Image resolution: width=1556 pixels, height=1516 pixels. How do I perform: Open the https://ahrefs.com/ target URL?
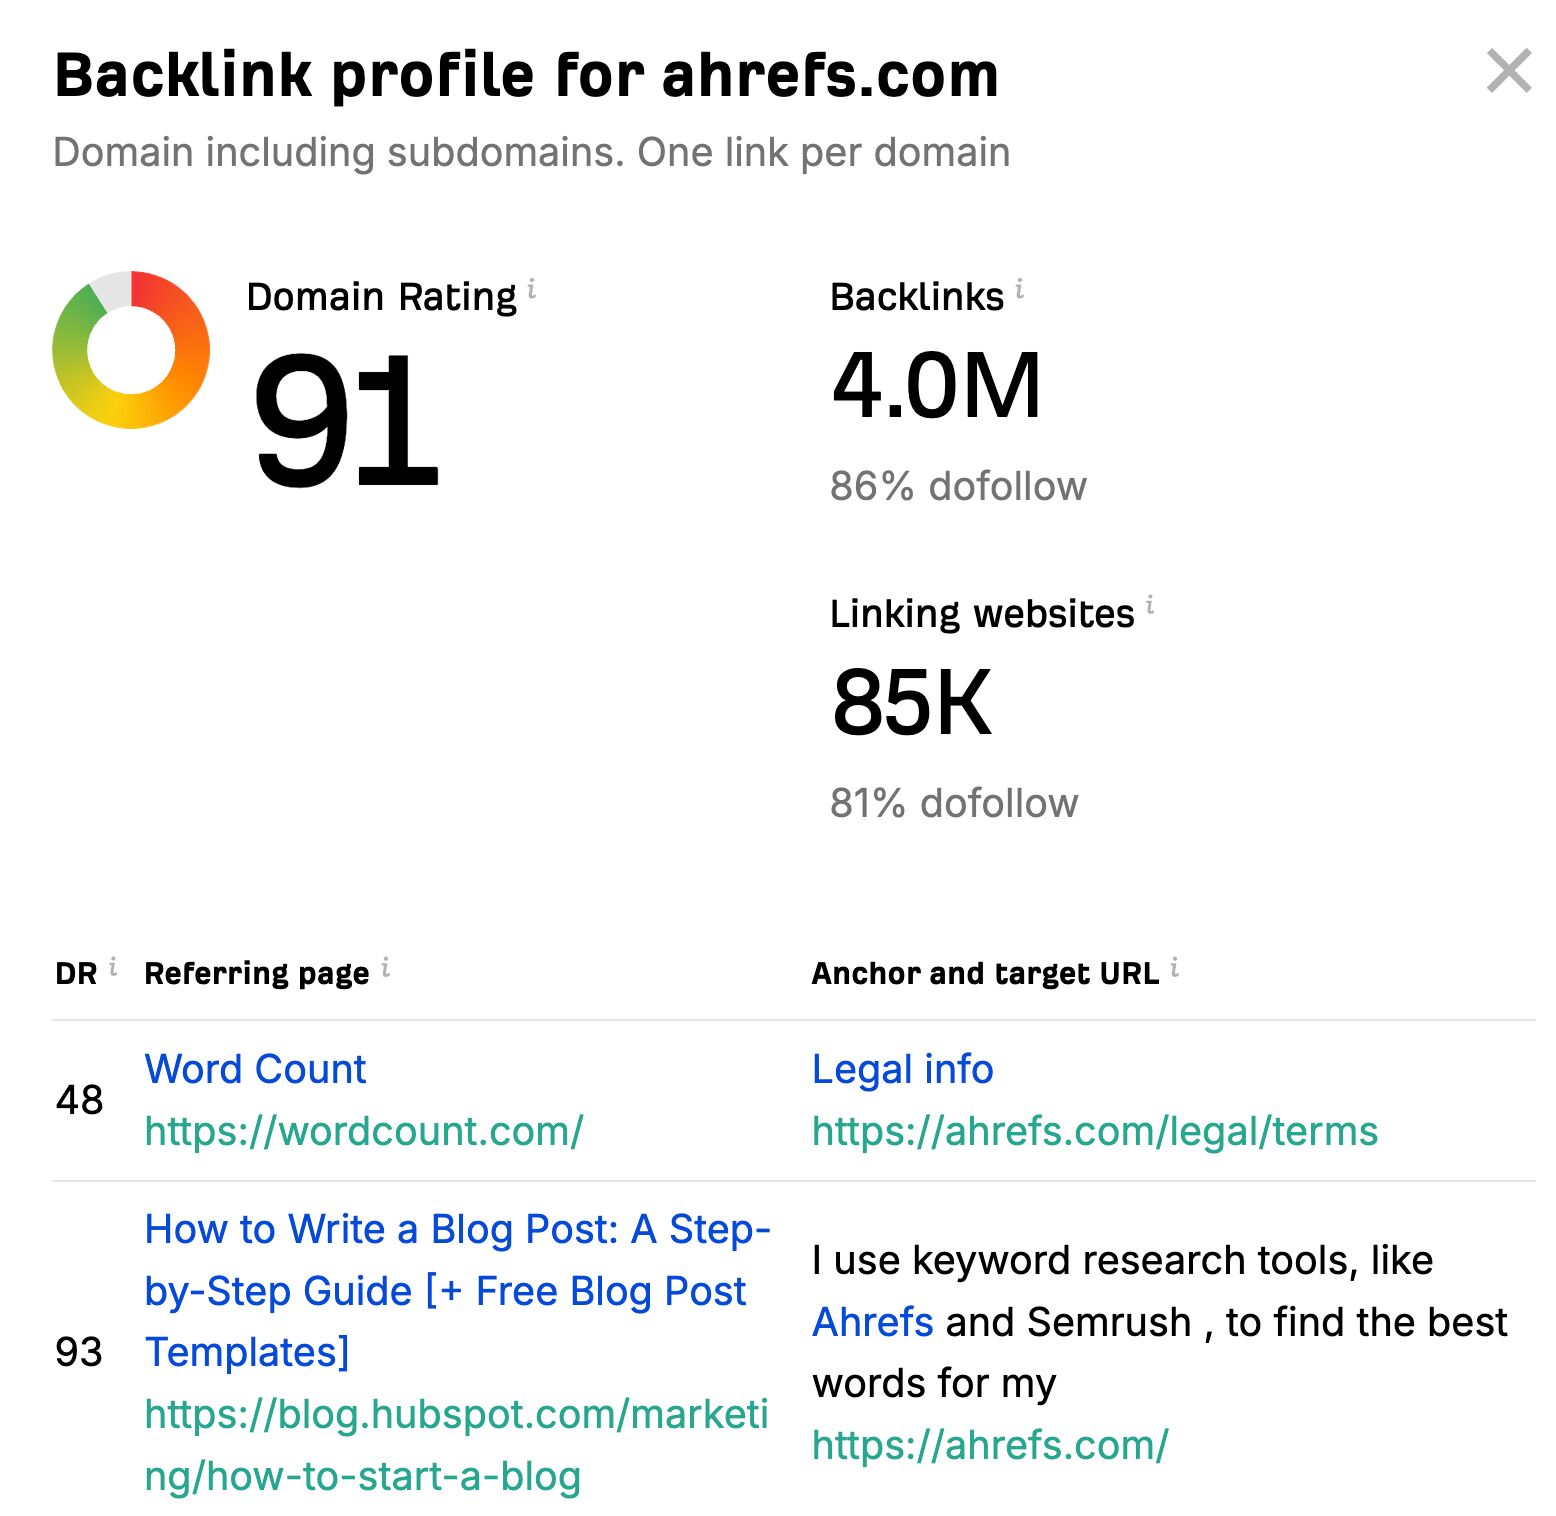tap(990, 1444)
